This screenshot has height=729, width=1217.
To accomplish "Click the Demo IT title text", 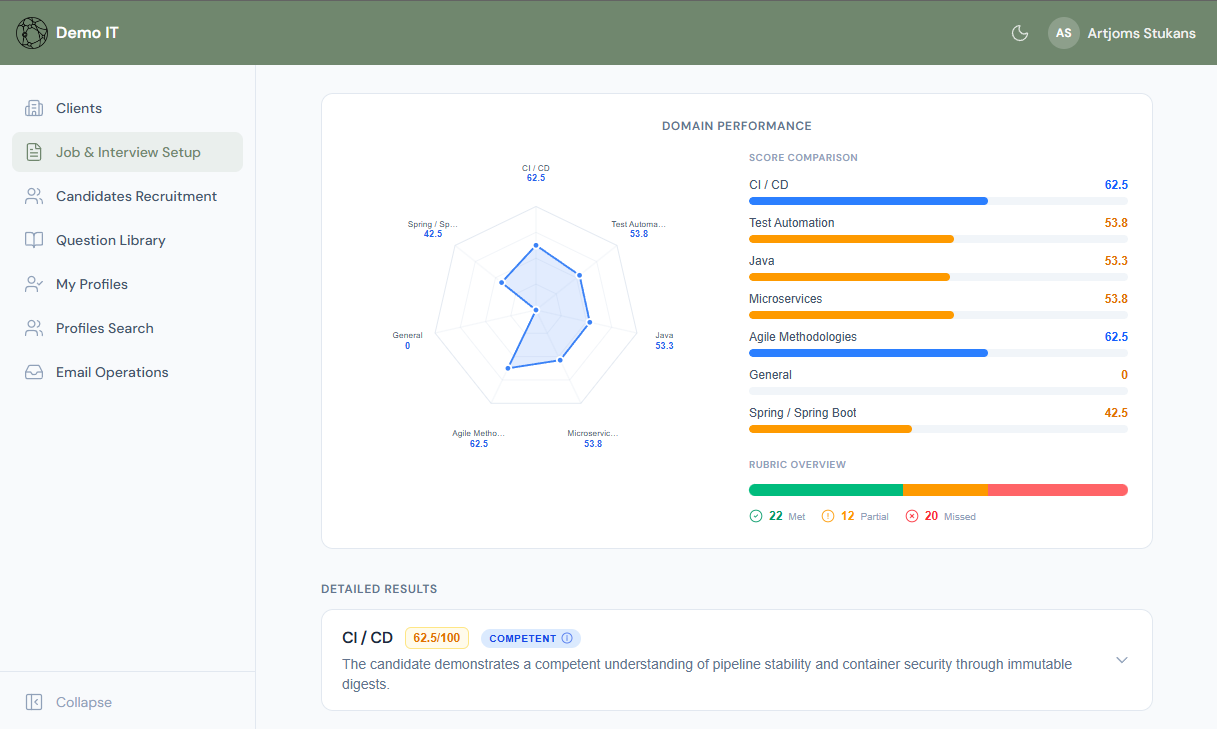I will coord(87,33).
